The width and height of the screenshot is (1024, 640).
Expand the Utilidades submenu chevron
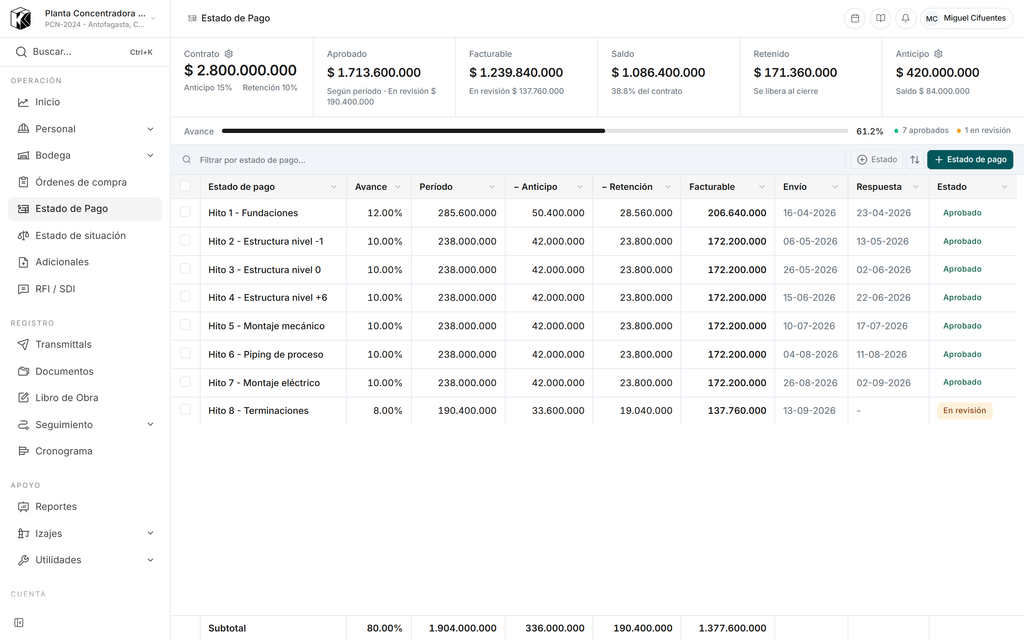[150, 560]
